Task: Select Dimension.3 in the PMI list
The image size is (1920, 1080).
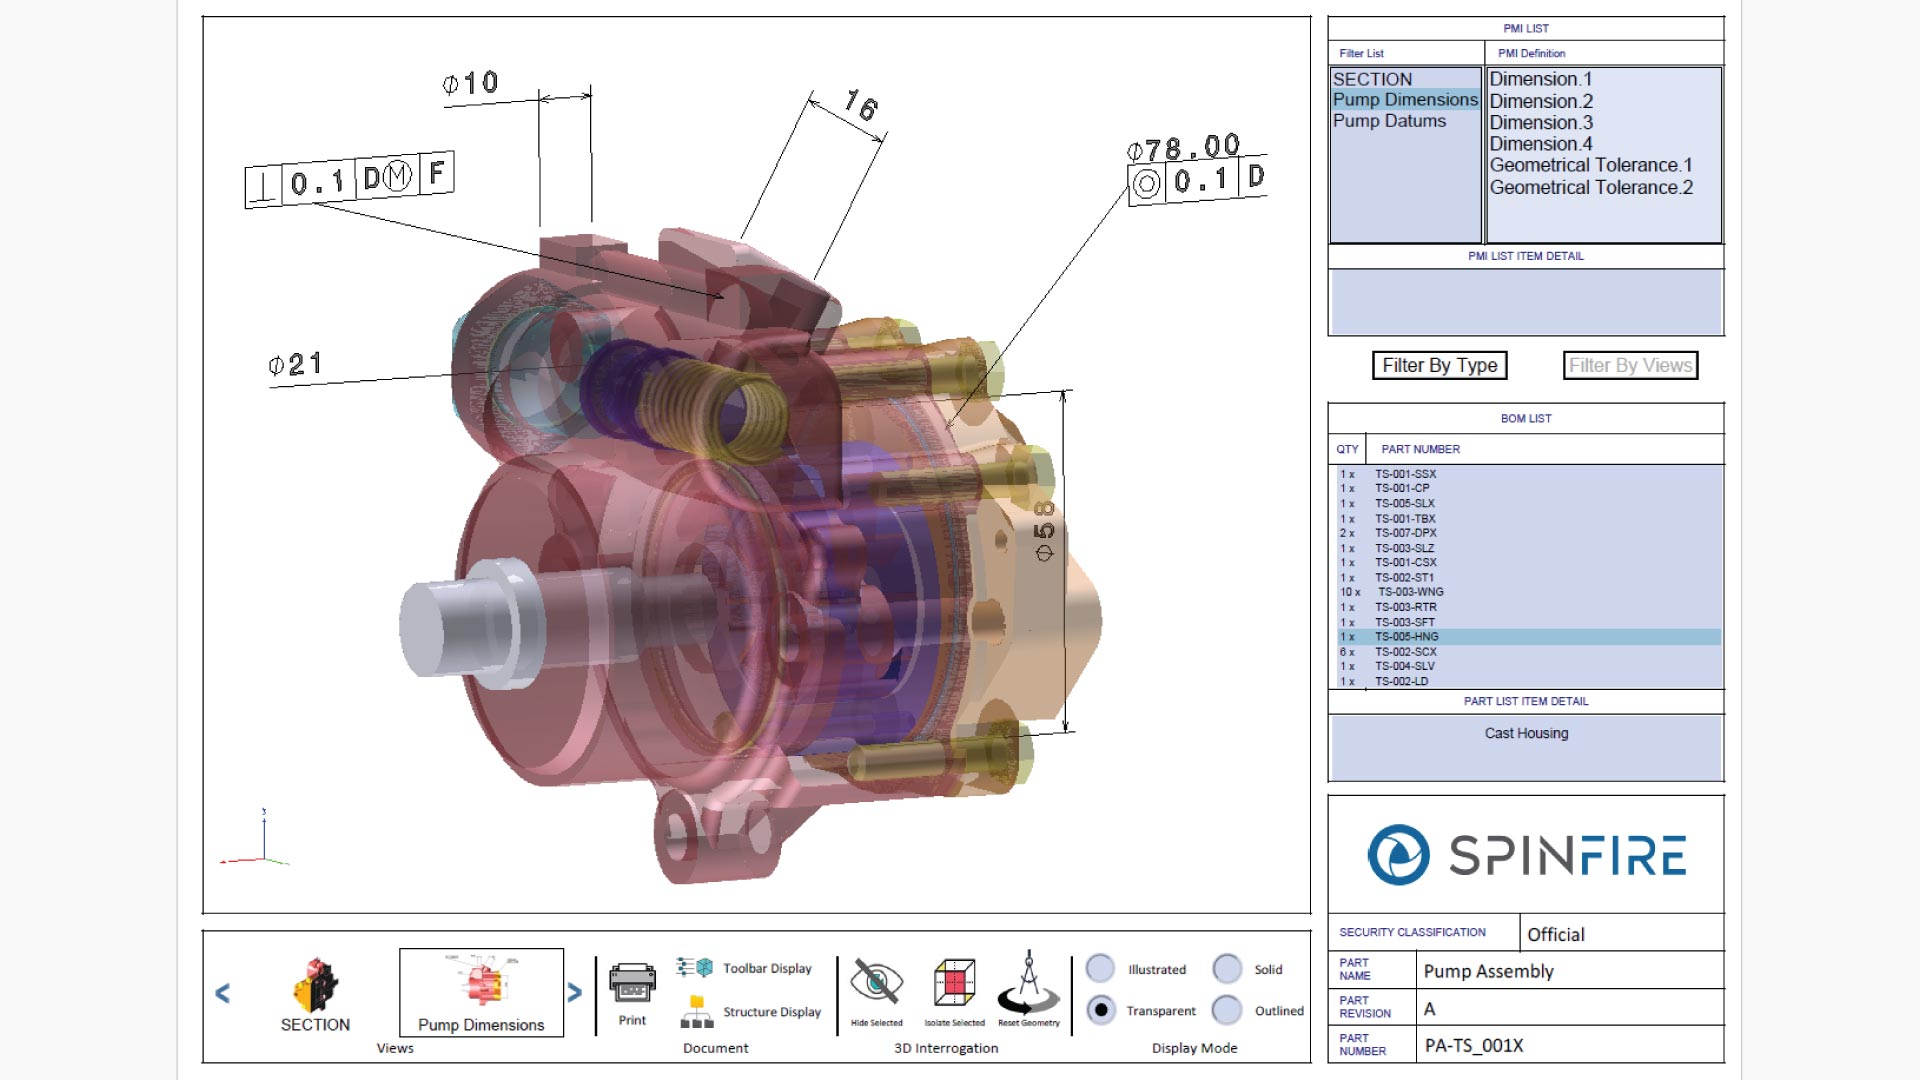Action: point(1540,123)
